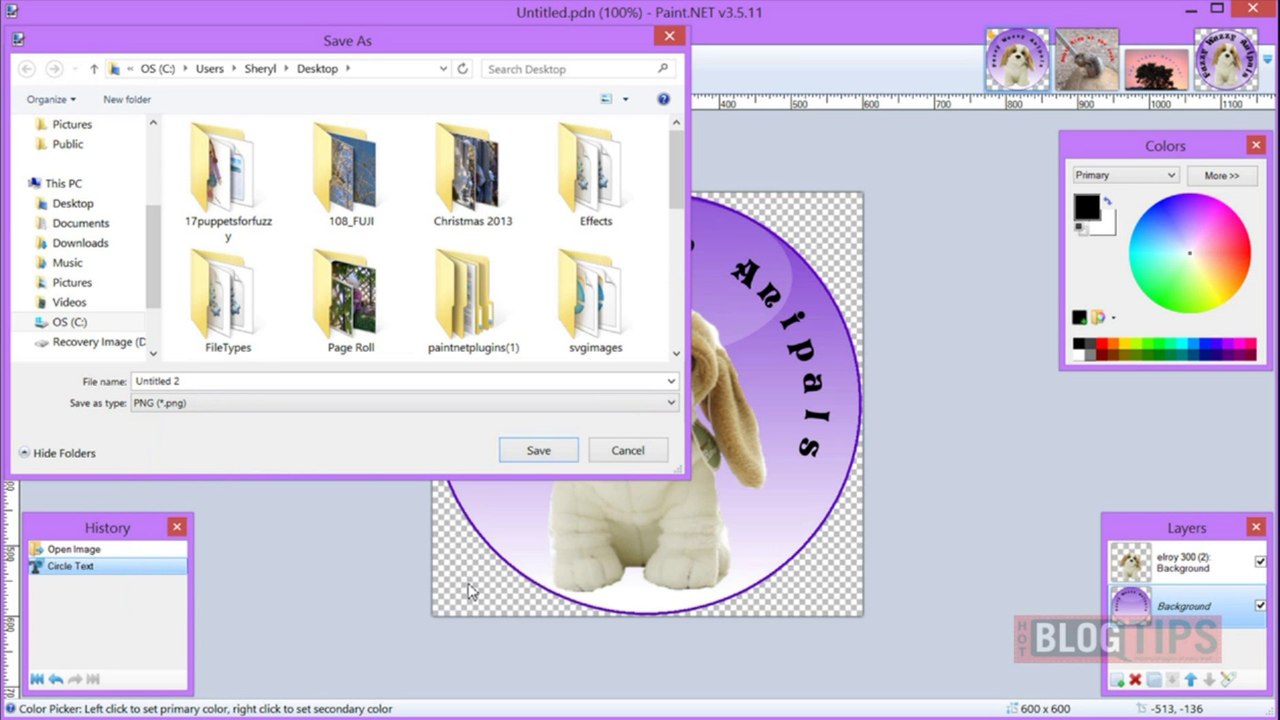The image size is (1280, 720).
Task: Click Sheryl in the address breadcrumb
Action: (x=260, y=69)
